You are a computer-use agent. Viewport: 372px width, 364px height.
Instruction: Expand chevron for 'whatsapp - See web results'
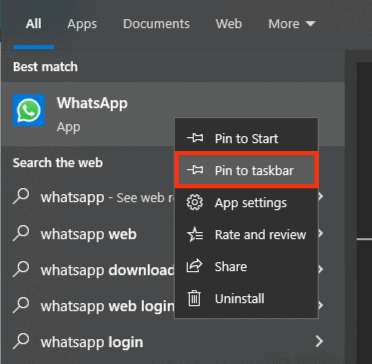pos(321,197)
